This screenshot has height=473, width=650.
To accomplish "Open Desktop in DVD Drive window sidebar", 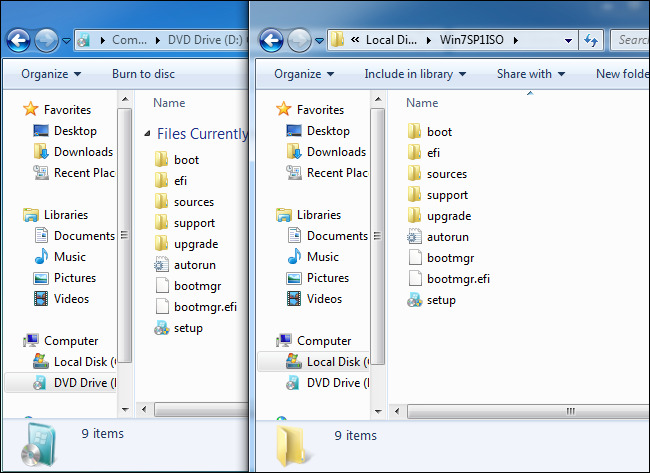I will (x=65, y=131).
